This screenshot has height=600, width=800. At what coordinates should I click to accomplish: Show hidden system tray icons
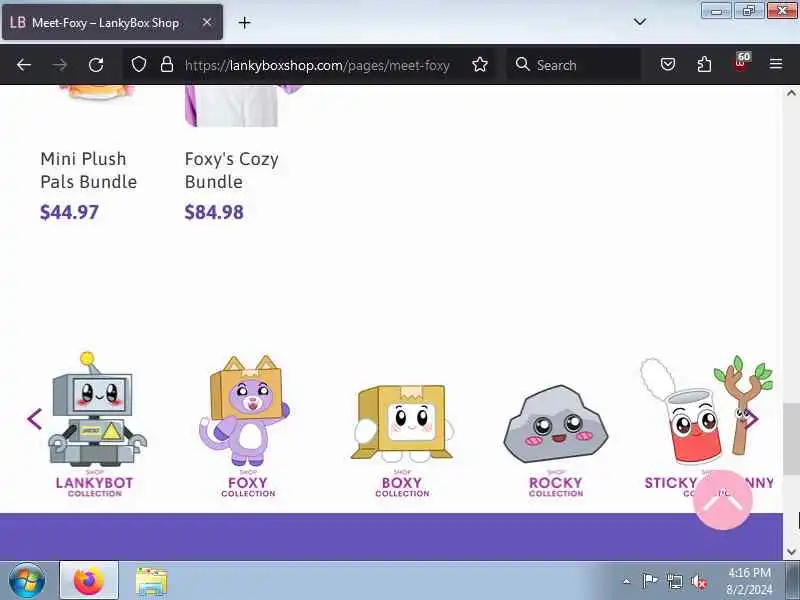(x=627, y=581)
